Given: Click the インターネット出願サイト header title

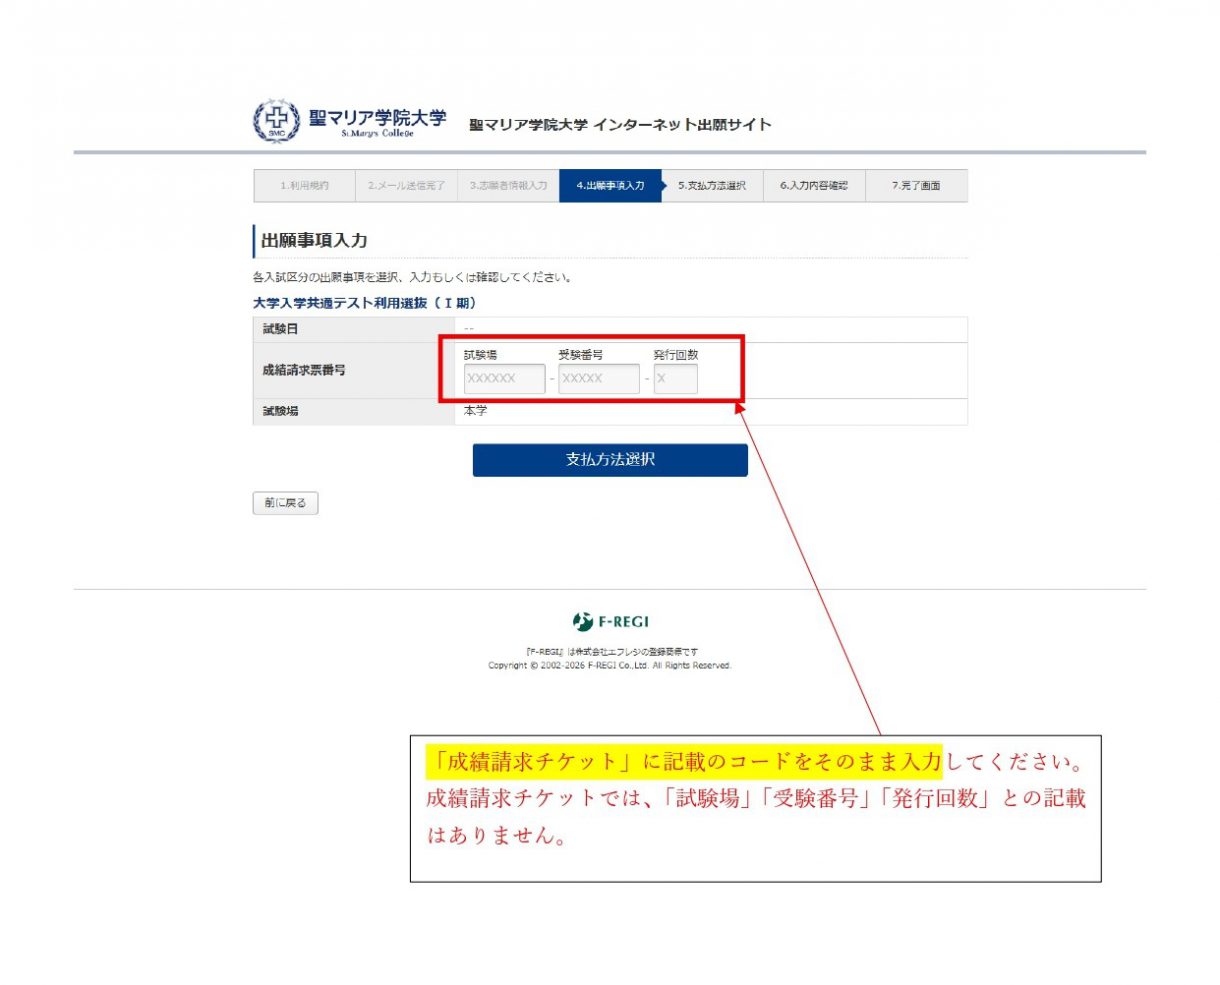Looking at the screenshot, I should click(x=620, y=125).
